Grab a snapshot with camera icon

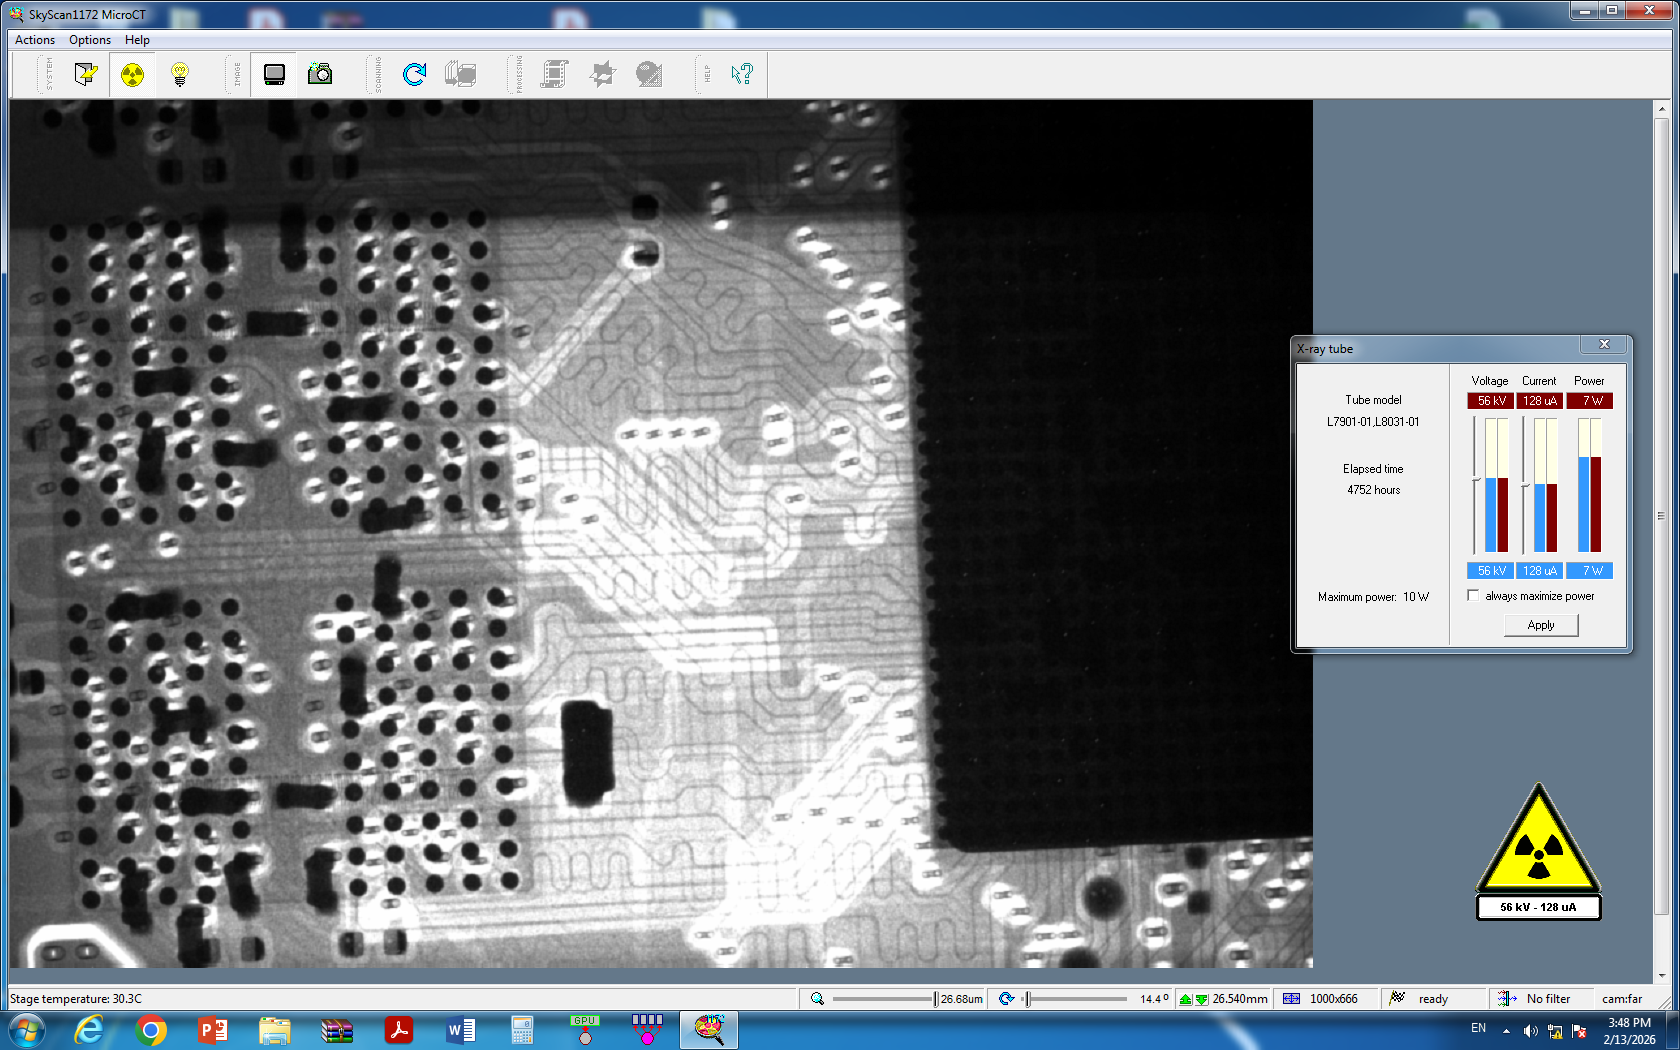[320, 75]
